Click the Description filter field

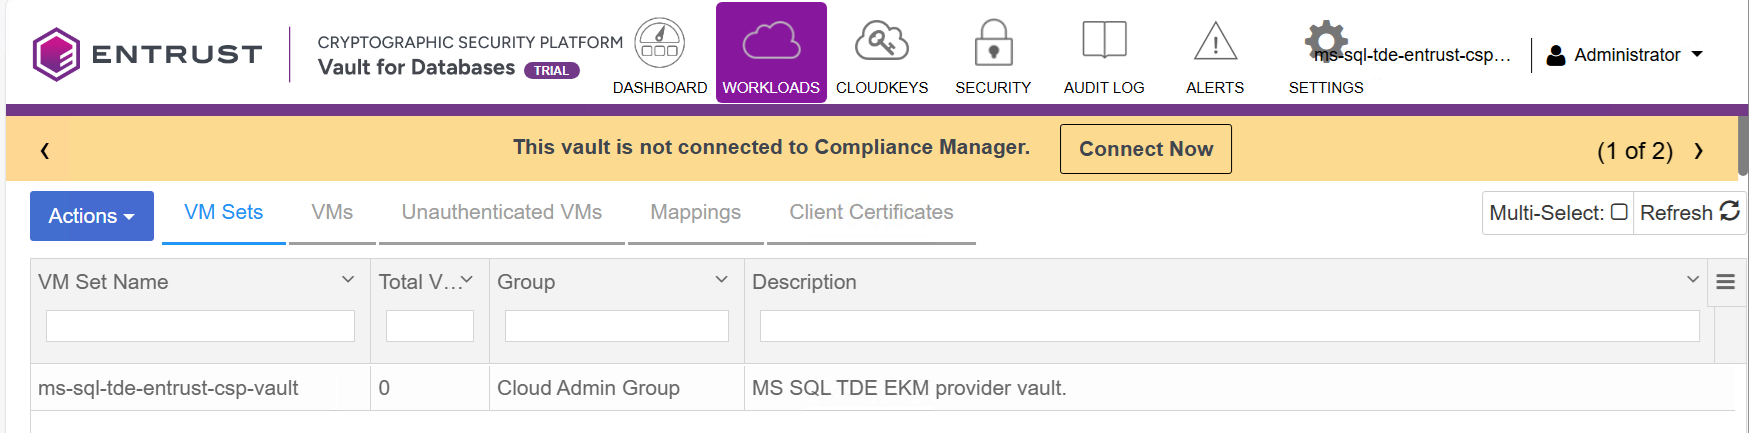pos(1230,326)
